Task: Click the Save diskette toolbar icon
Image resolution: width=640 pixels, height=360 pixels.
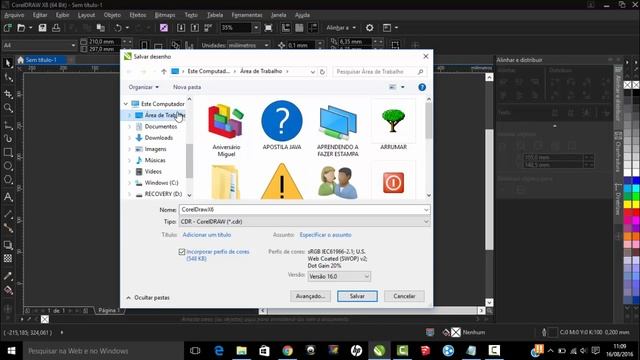Action: click(x=42, y=28)
